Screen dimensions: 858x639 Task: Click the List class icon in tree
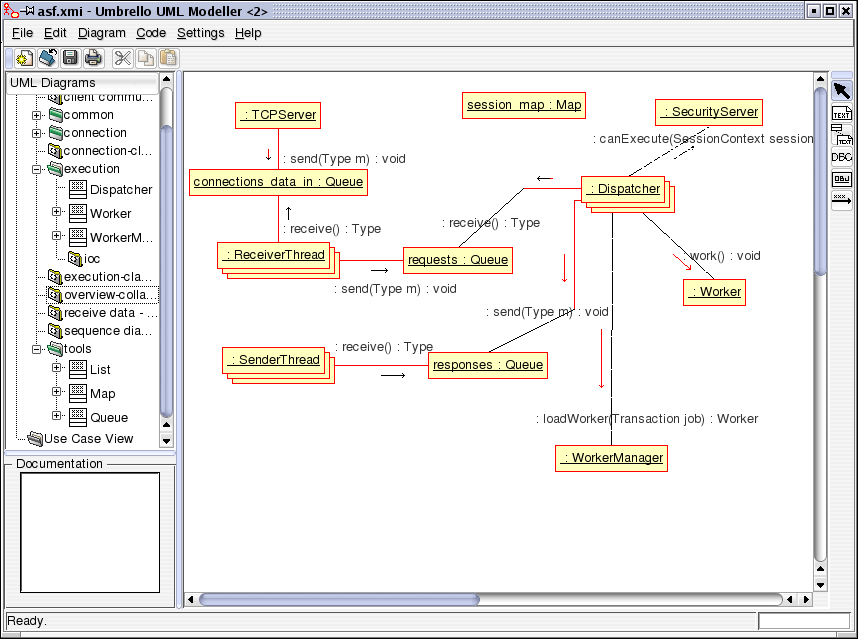[78, 369]
